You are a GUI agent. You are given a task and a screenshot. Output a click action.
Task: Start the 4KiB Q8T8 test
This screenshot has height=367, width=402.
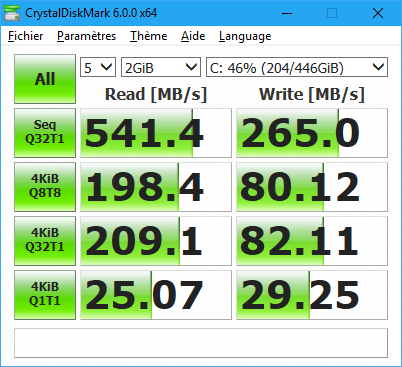pos(45,187)
